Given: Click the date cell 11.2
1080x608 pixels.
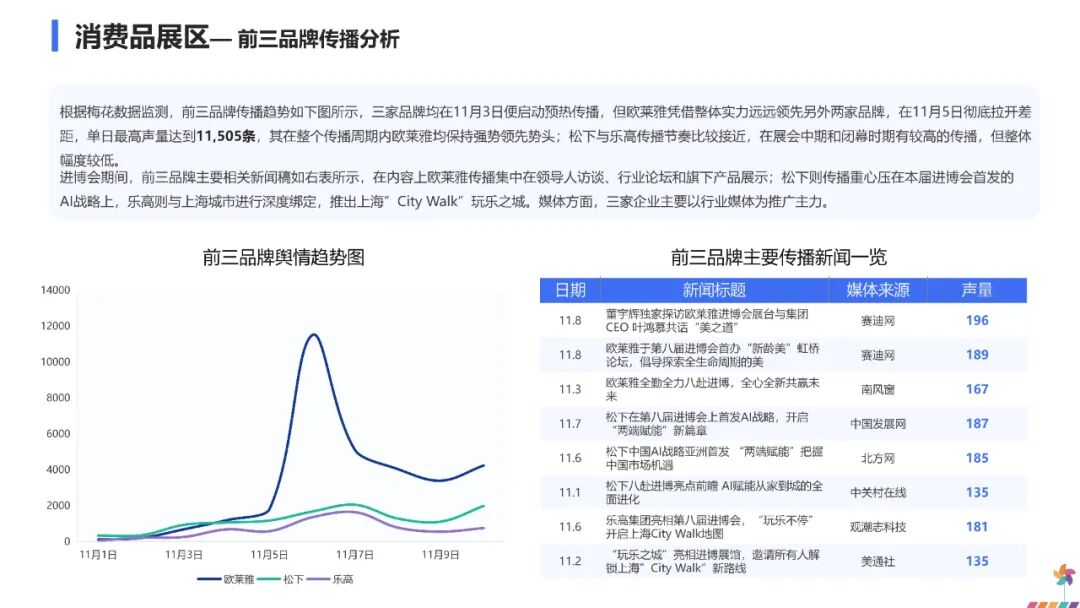Looking at the screenshot, I should coord(570,562).
